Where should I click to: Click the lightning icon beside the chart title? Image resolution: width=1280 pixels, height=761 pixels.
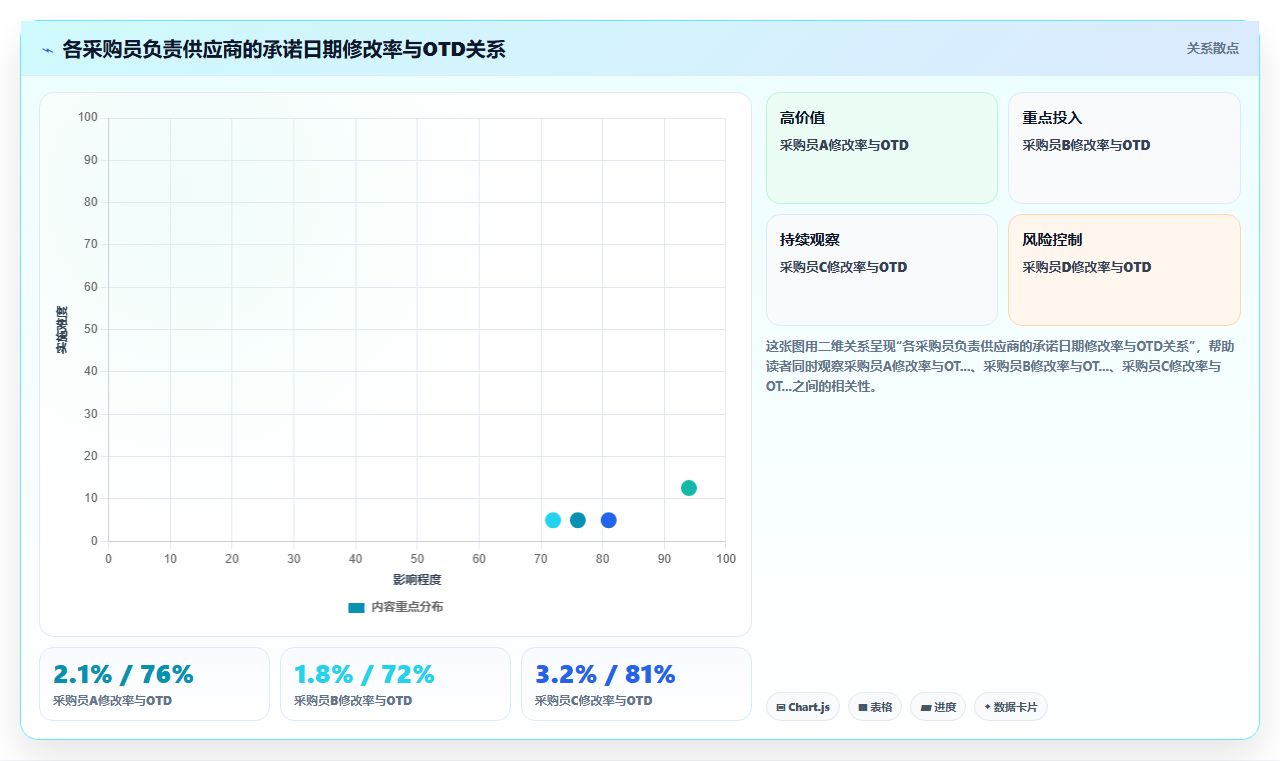pos(47,49)
